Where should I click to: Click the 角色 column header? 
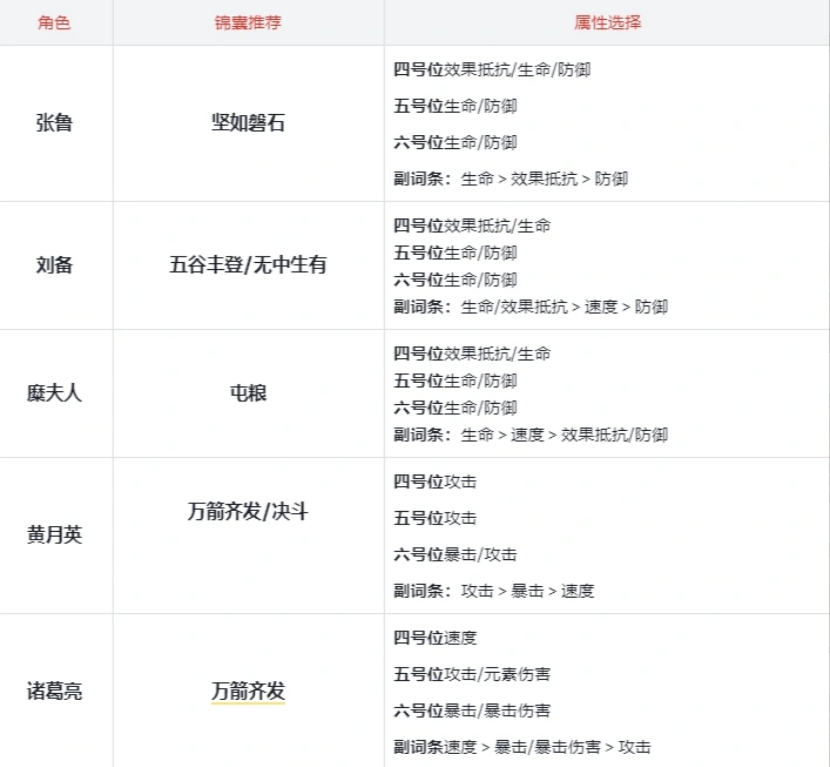[x=54, y=22]
